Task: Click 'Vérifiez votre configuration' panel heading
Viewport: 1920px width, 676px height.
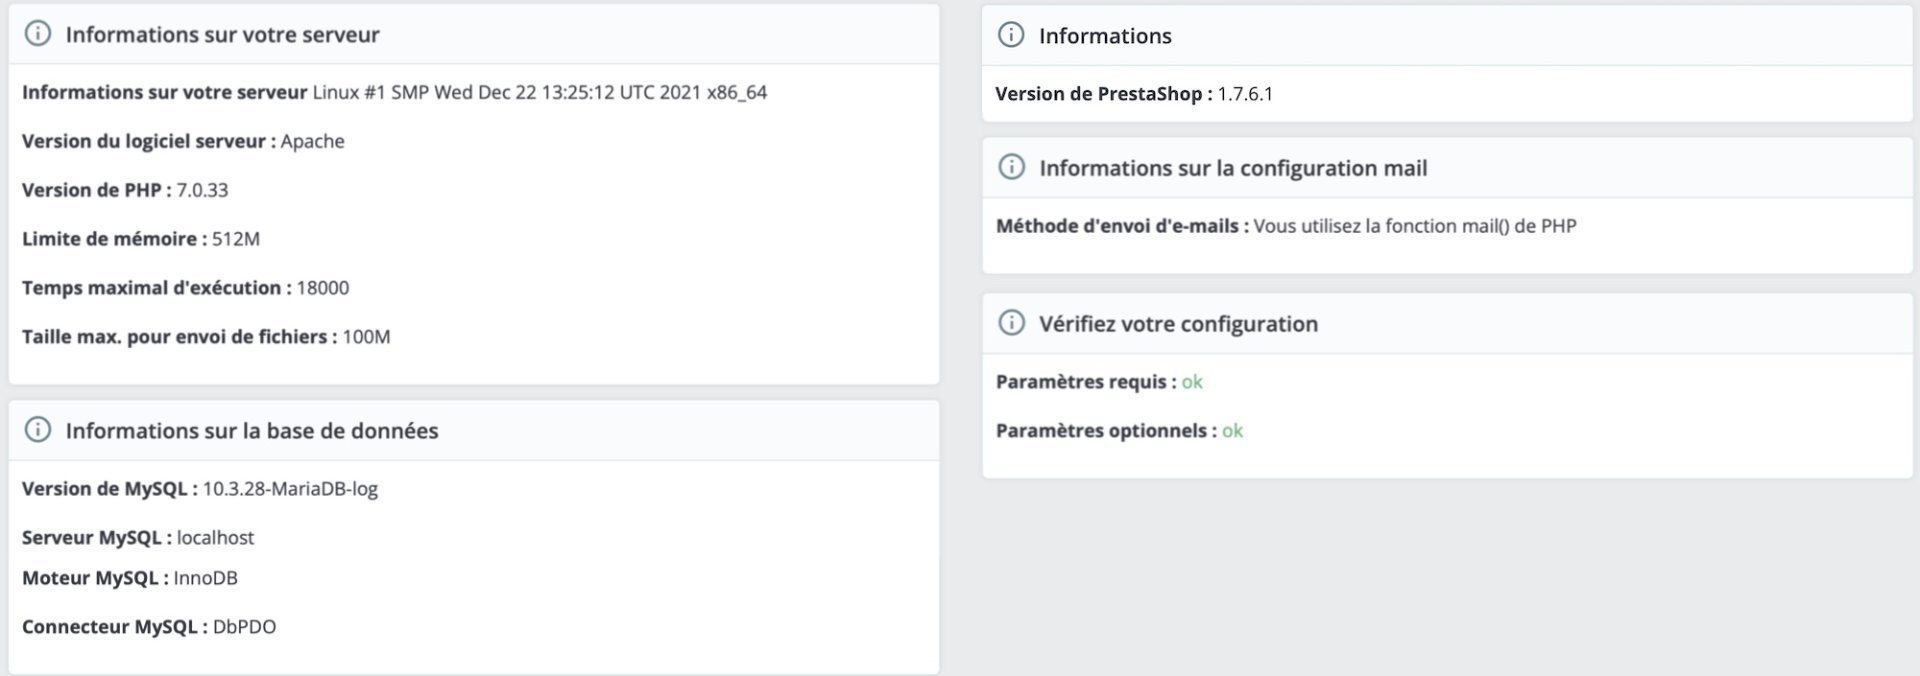Action: coord(1177,323)
